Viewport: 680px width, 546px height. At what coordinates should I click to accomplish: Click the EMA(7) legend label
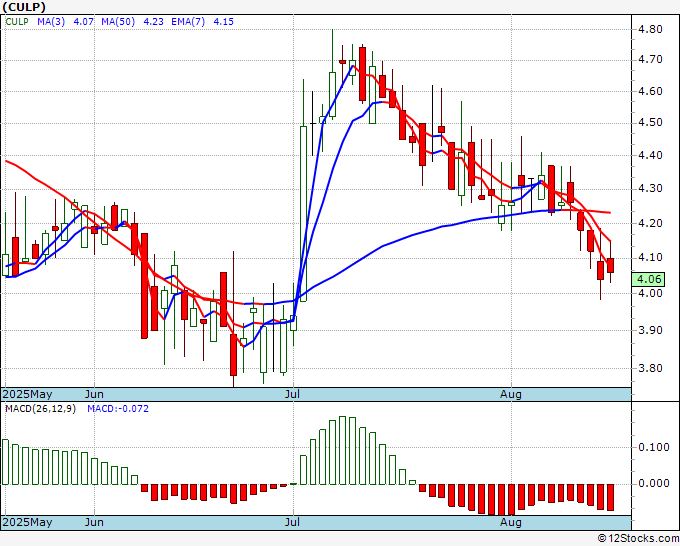click(x=188, y=21)
